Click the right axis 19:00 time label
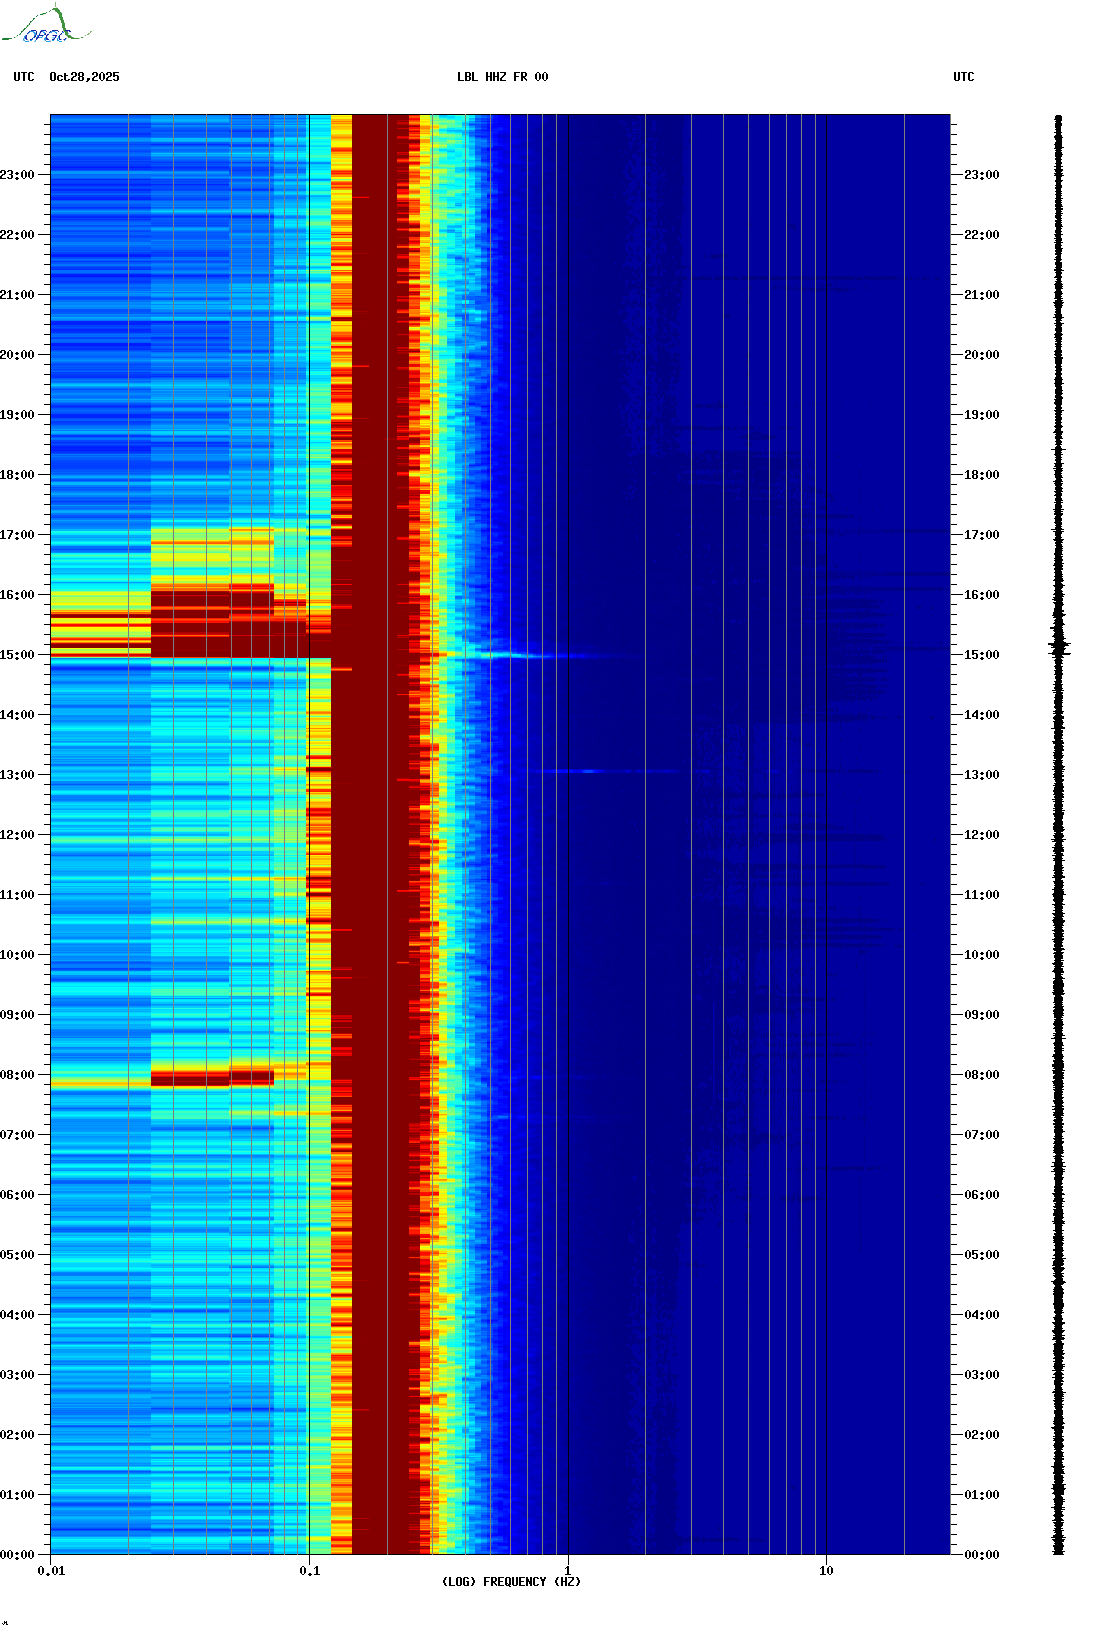1102x1634 pixels. [x=982, y=415]
